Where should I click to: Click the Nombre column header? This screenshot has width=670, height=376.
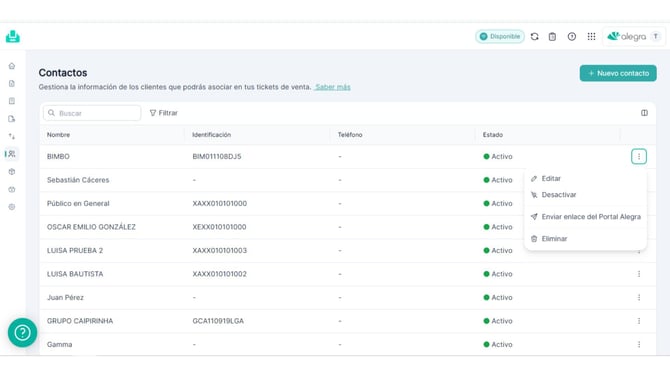coord(59,135)
